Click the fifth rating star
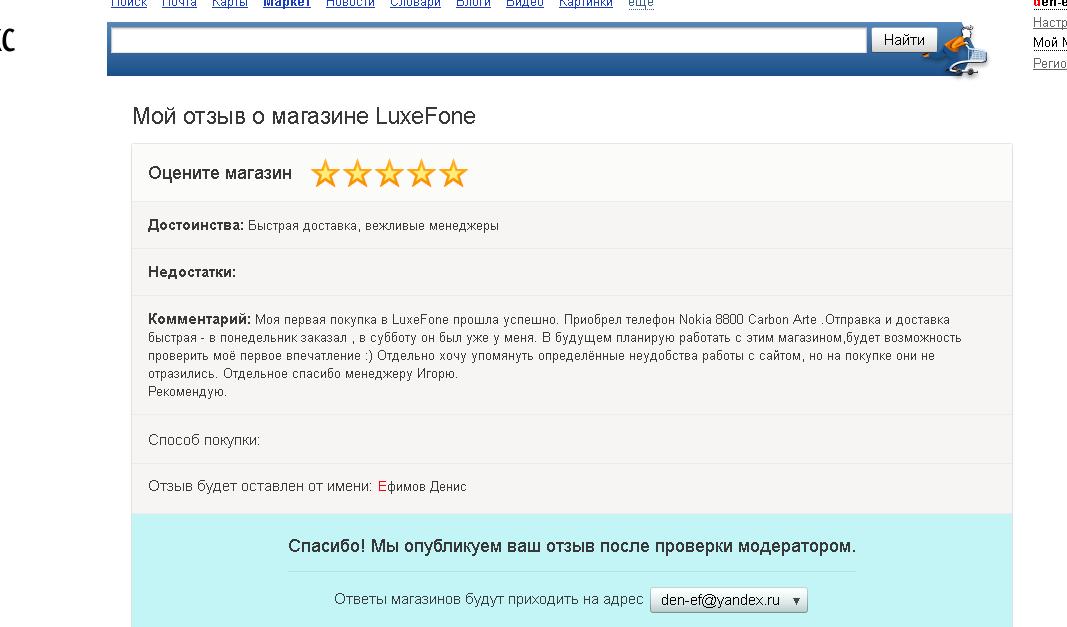This screenshot has height=627, width=1067. tap(453, 174)
